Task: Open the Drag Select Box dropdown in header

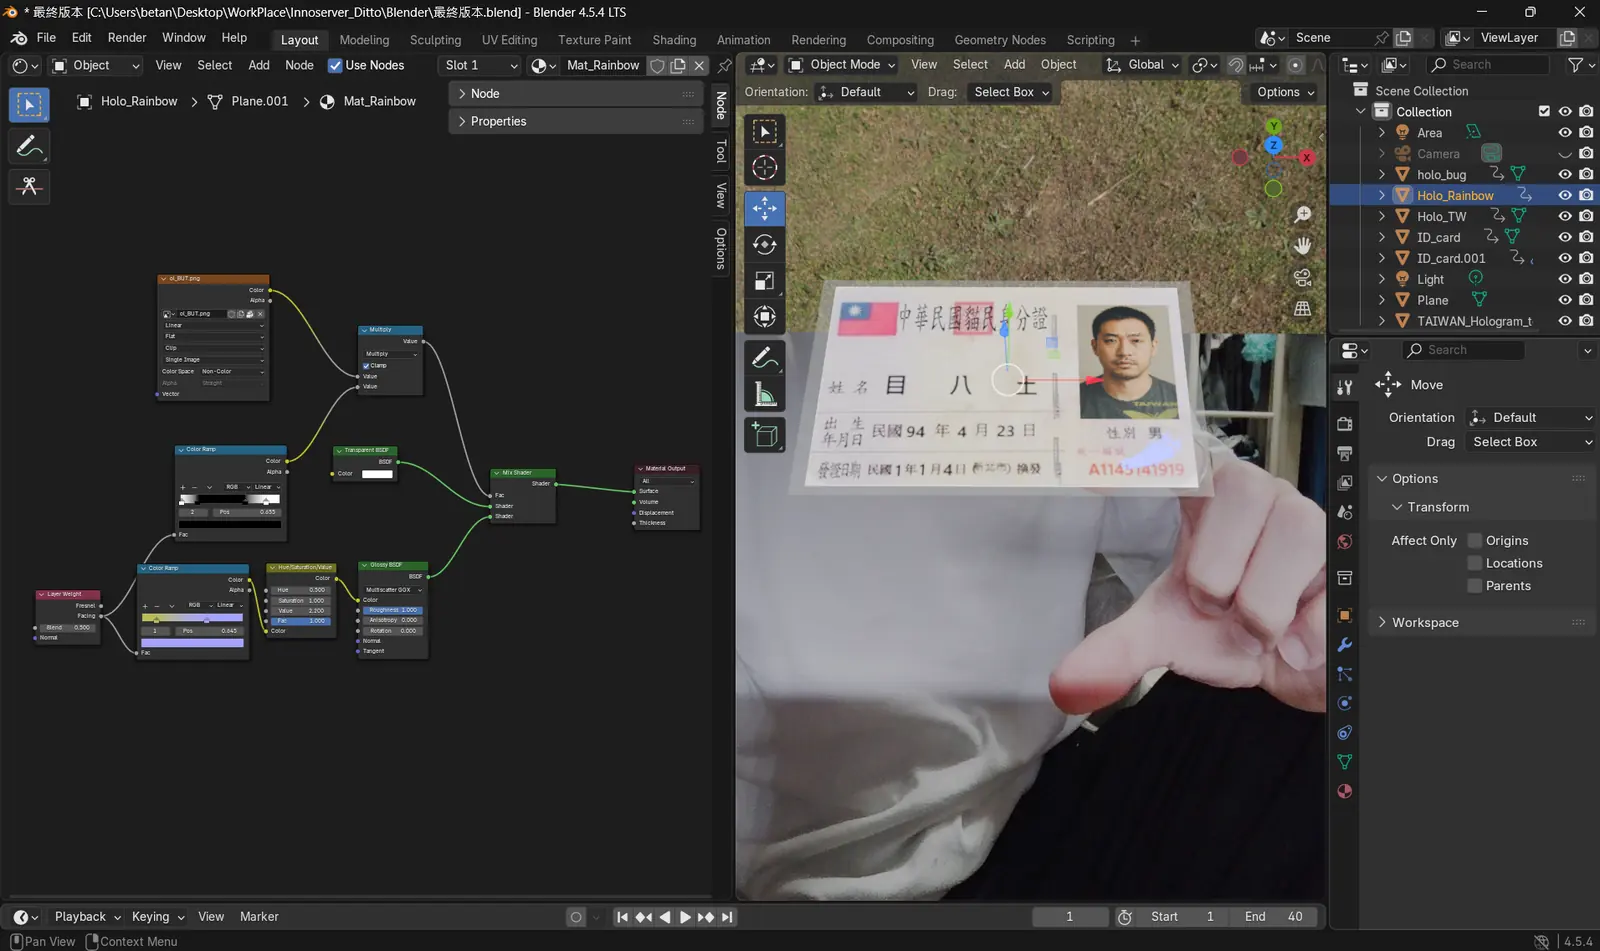Action: [x=1011, y=92]
